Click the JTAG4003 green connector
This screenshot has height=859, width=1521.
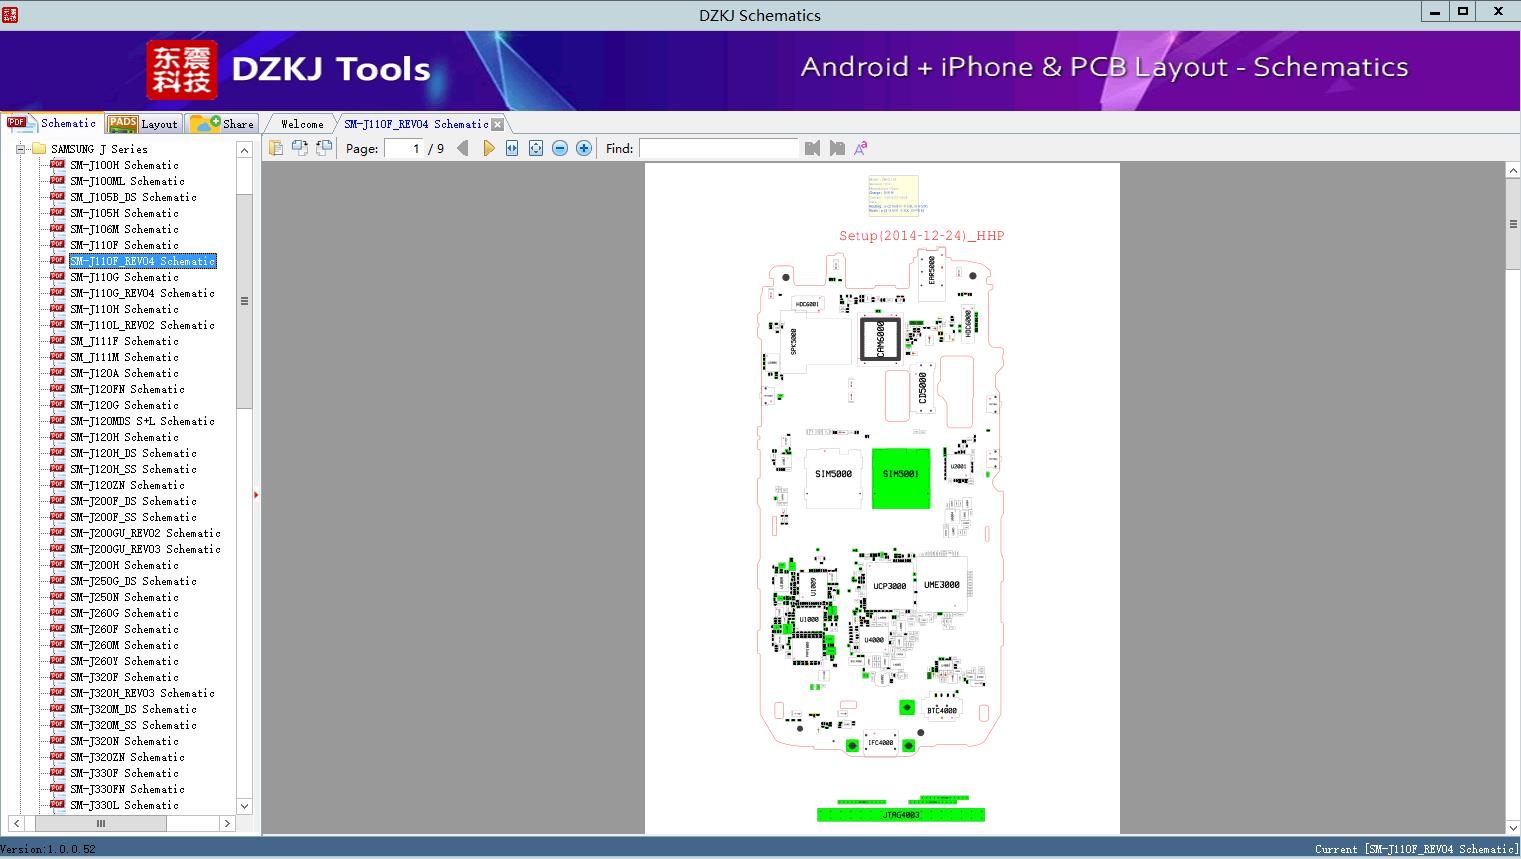[x=901, y=815]
